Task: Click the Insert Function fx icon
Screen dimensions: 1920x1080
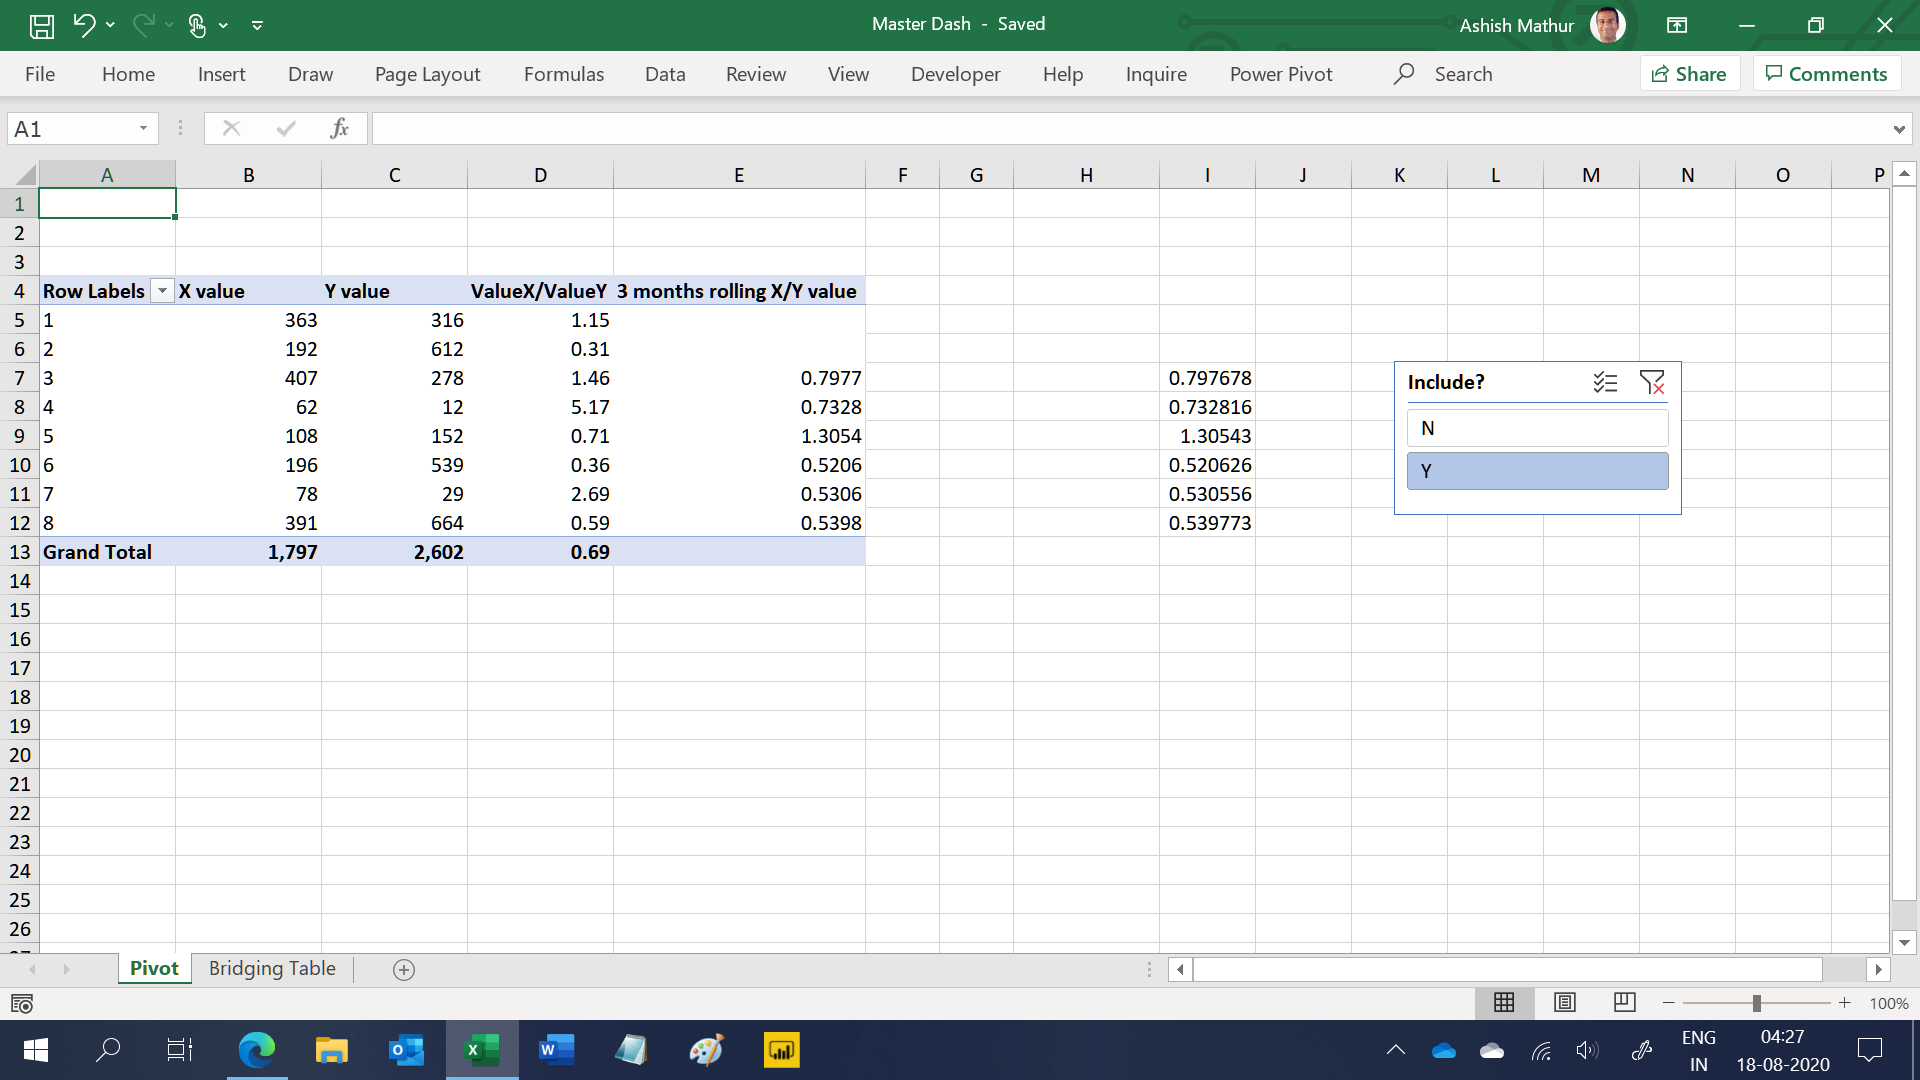Action: coord(339,128)
